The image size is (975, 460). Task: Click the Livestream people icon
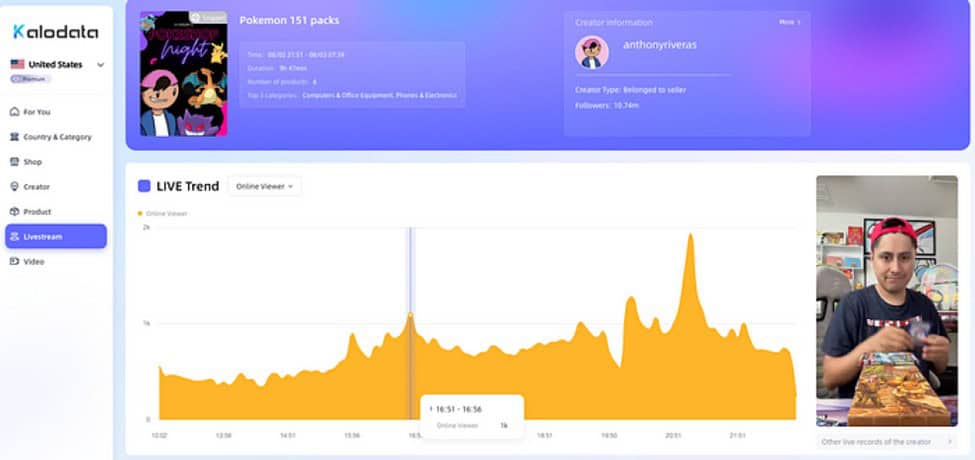(14, 236)
